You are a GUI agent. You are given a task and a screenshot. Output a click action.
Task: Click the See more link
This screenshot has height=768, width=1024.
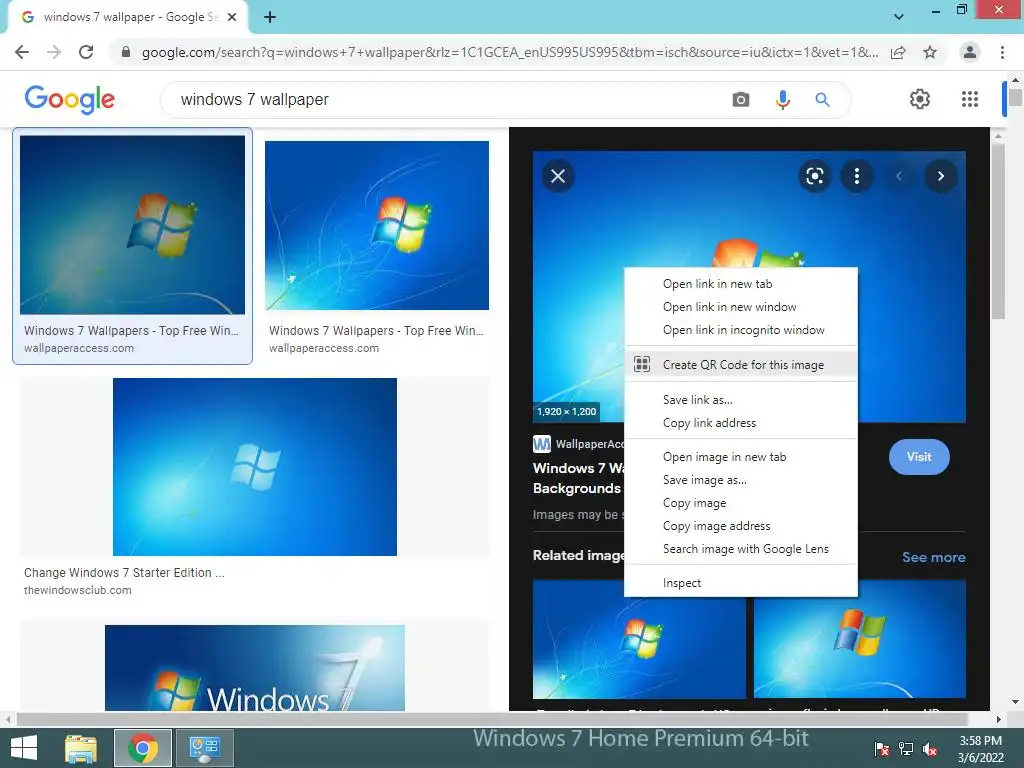pyautogui.click(x=933, y=557)
